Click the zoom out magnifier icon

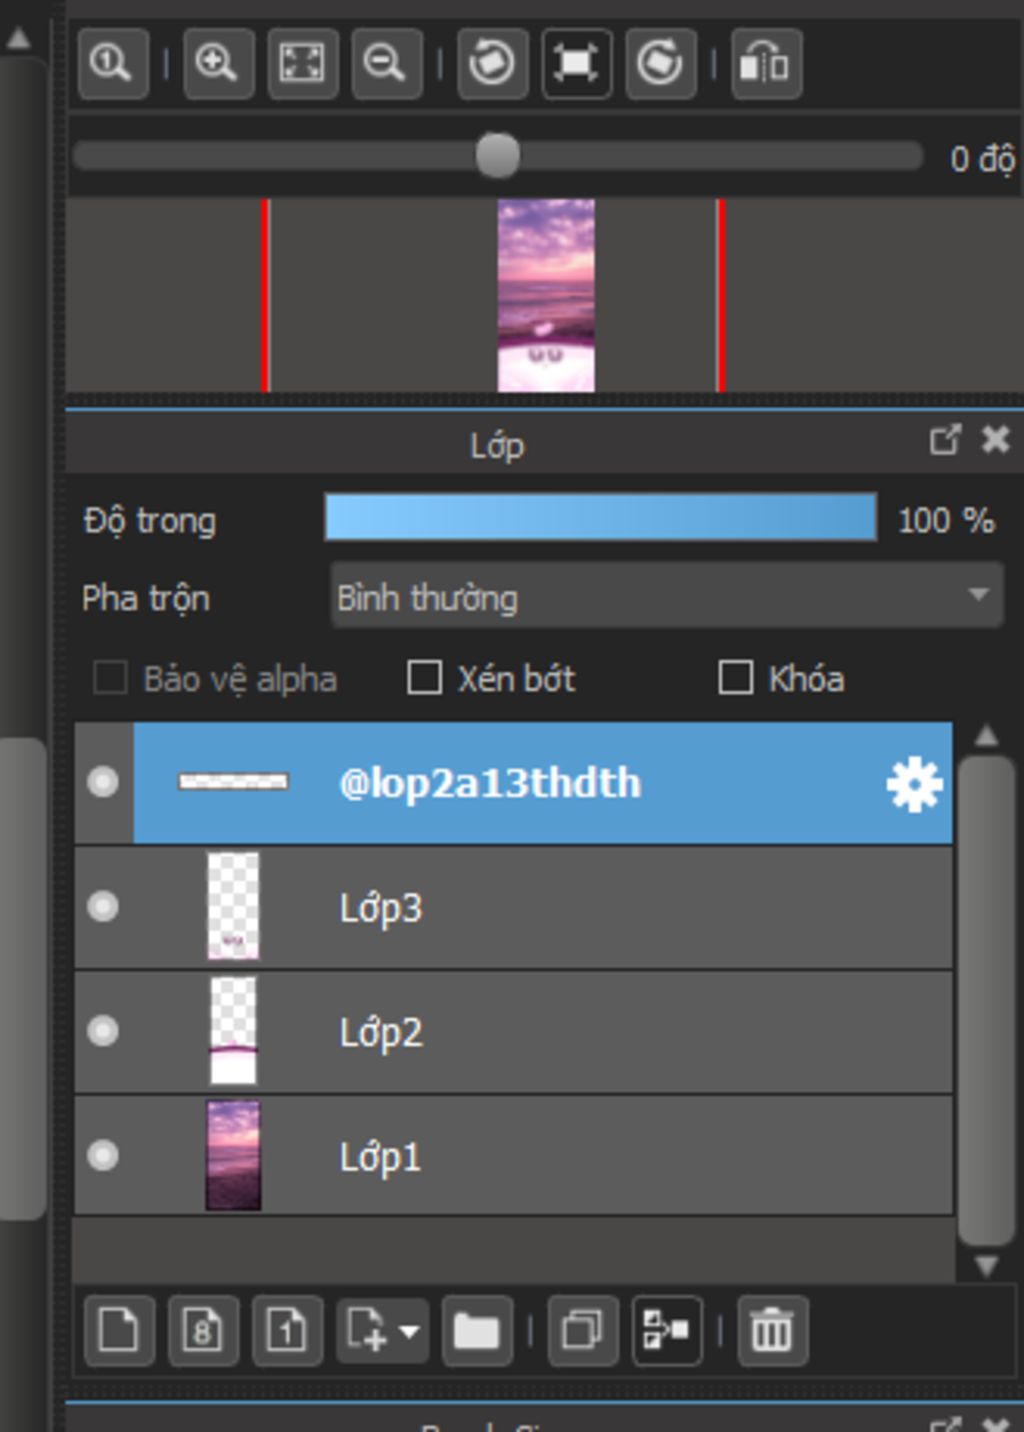point(385,64)
